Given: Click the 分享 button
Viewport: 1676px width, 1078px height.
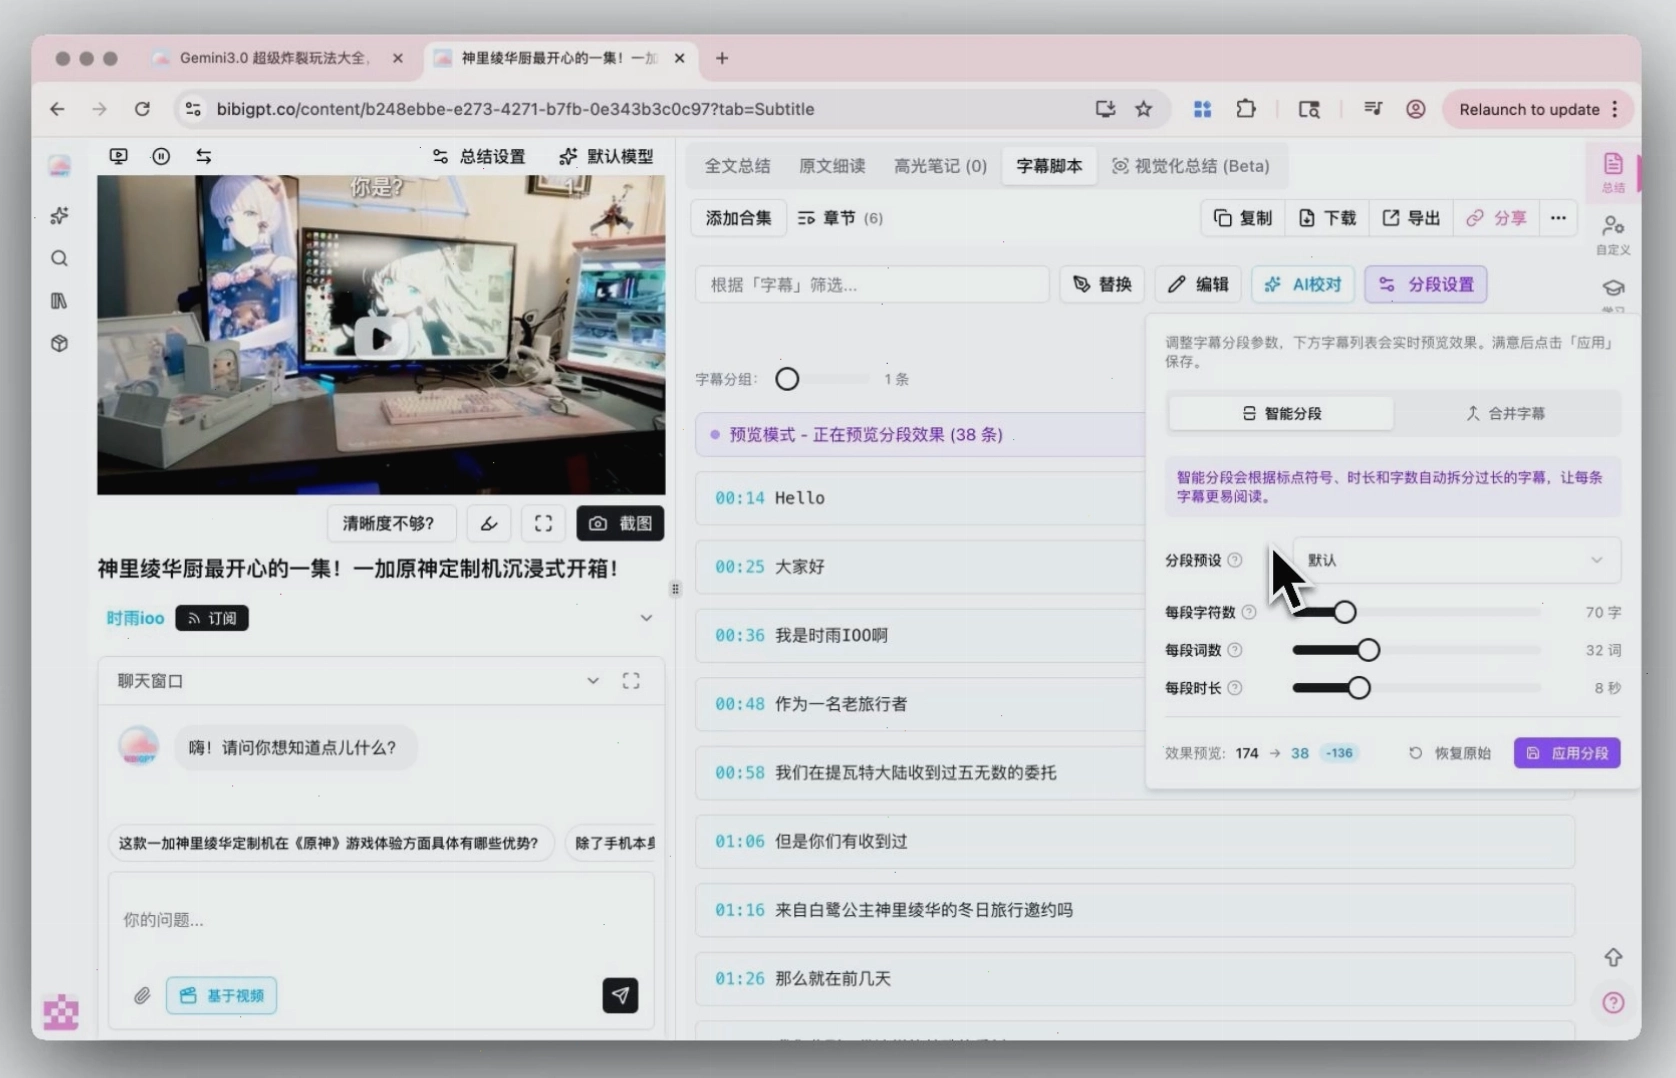Looking at the screenshot, I should [1496, 218].
